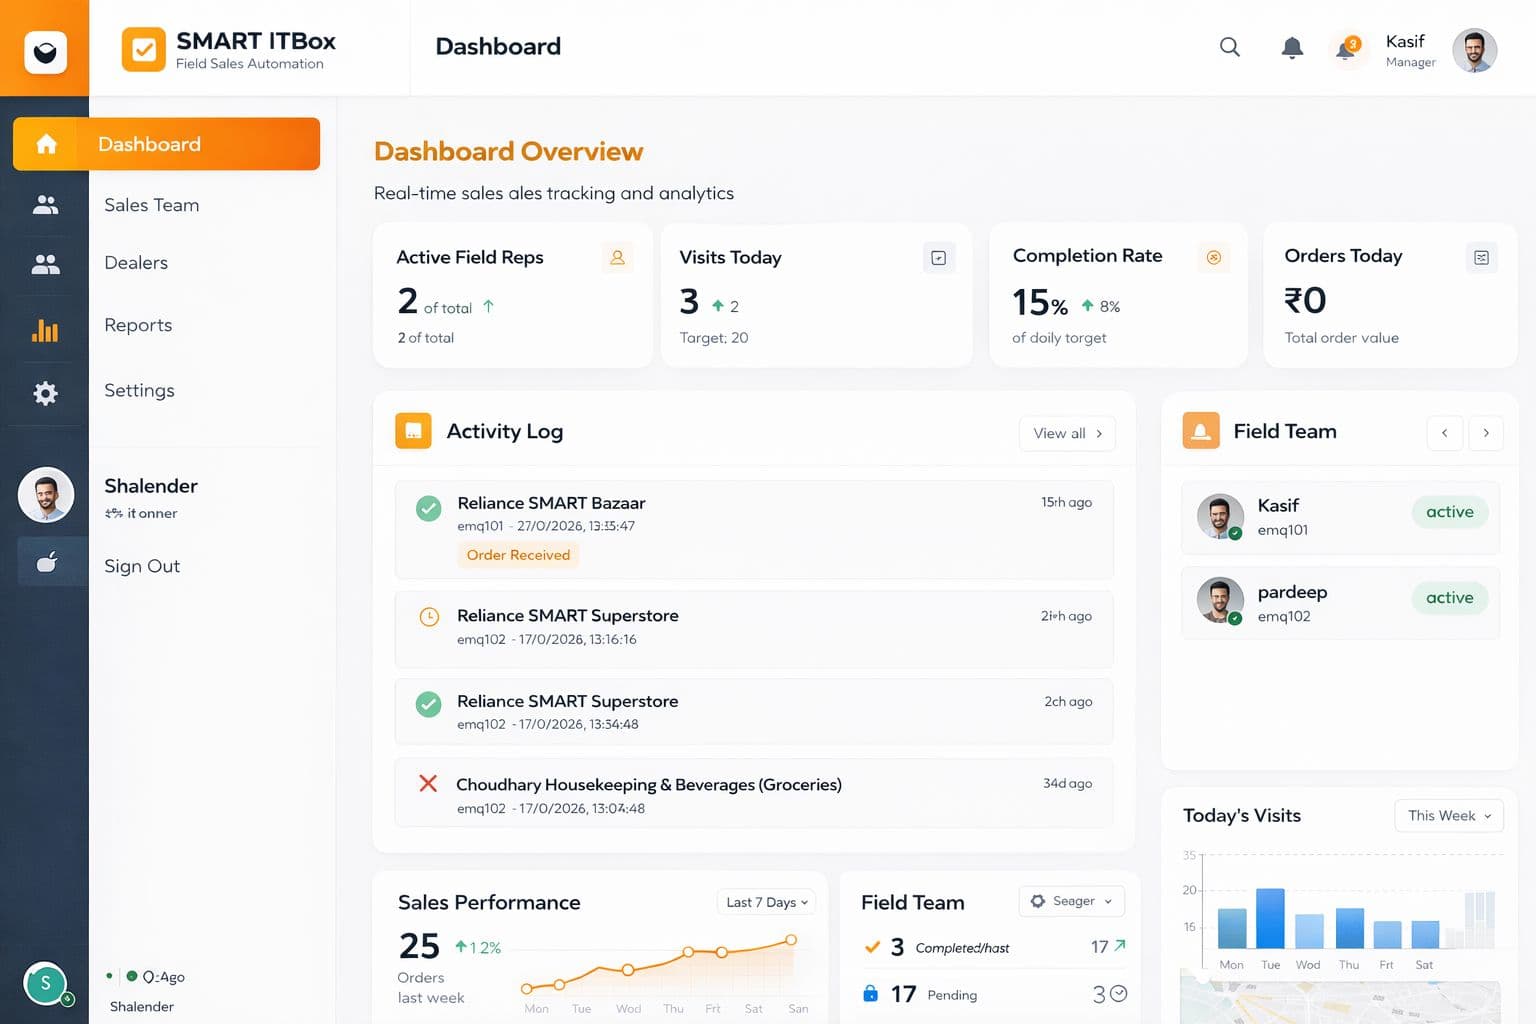The height and width of the screenshot is (1024, 1536).
Task: Open the This Week dropdown
Action: (1449, 816)
